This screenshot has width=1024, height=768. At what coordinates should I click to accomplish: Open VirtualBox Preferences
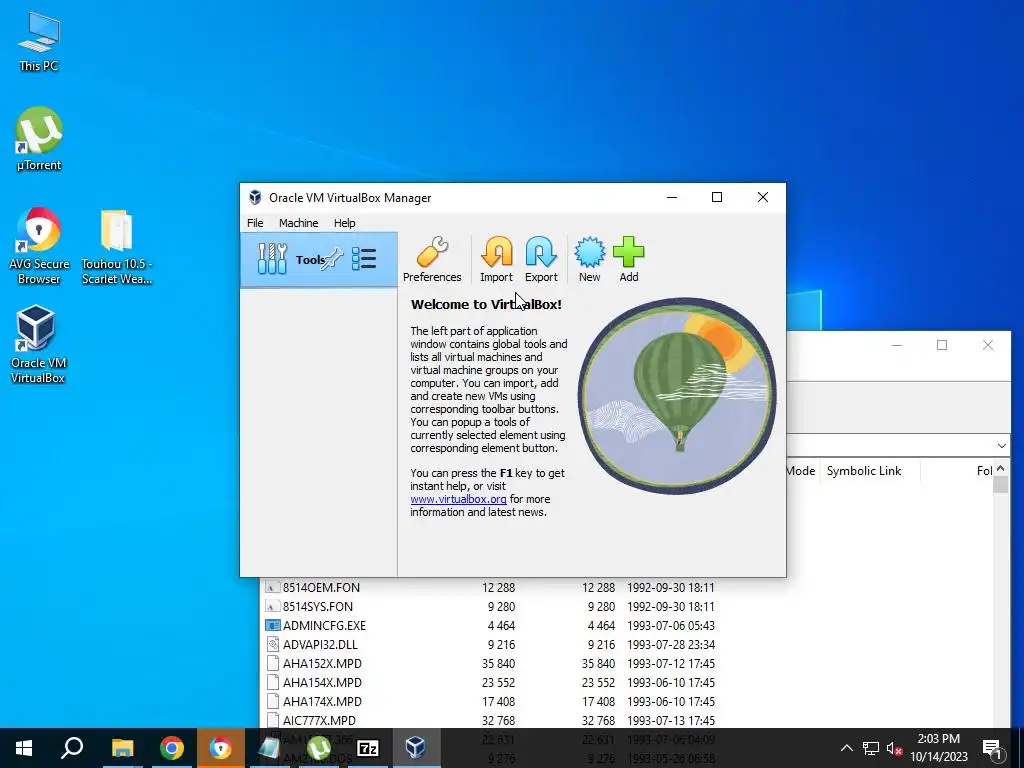pyautogui.click(x=432, y=259)
